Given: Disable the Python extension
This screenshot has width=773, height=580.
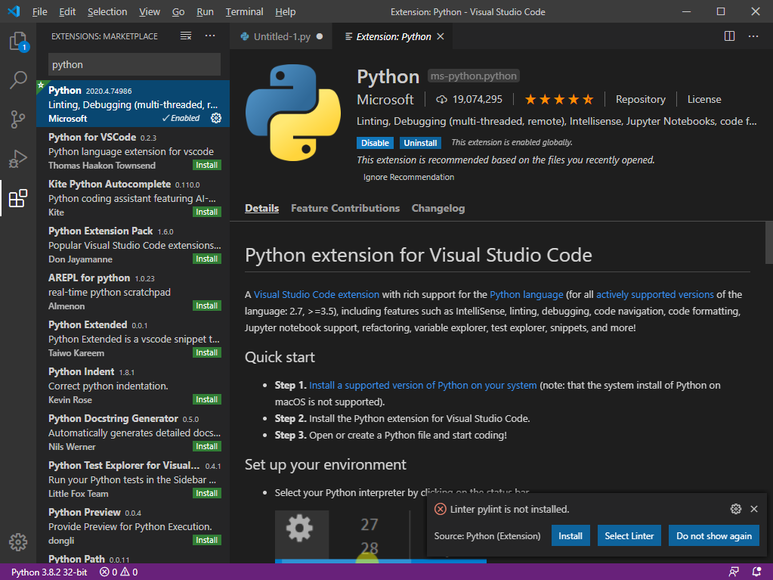Looking at the screenshot, I should [375, 143].
